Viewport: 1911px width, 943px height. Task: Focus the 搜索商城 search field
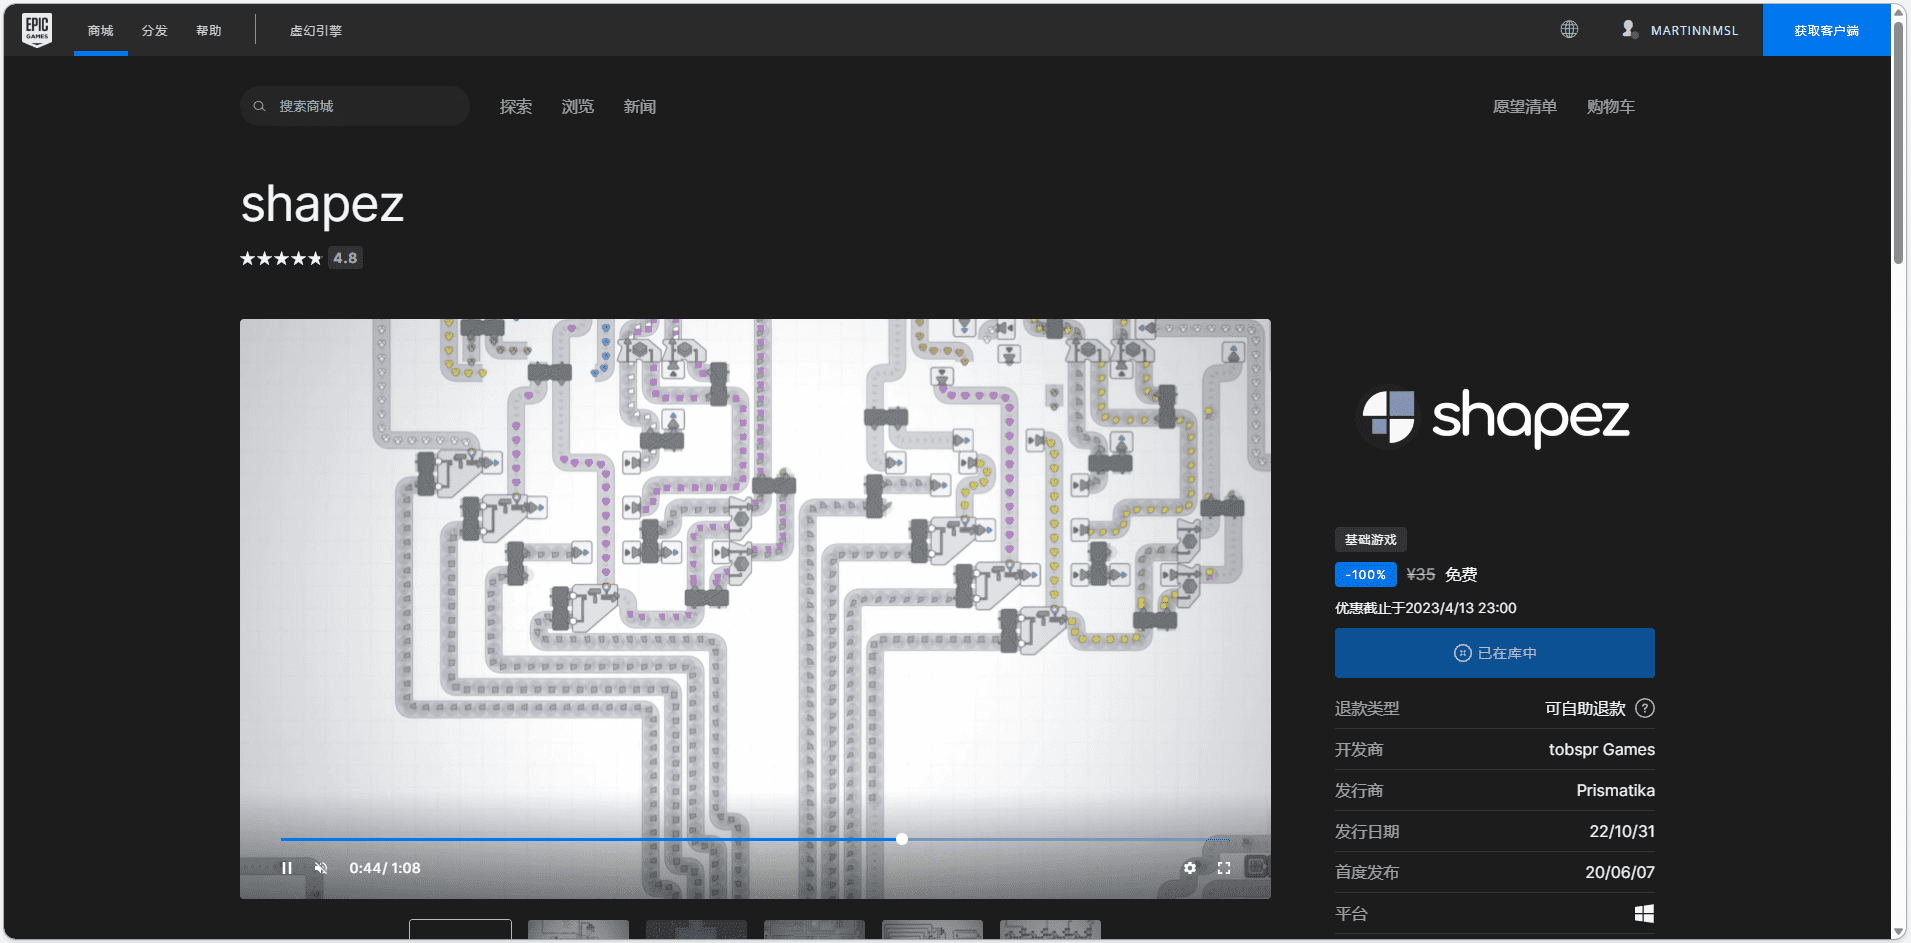(x=355, y=106)
